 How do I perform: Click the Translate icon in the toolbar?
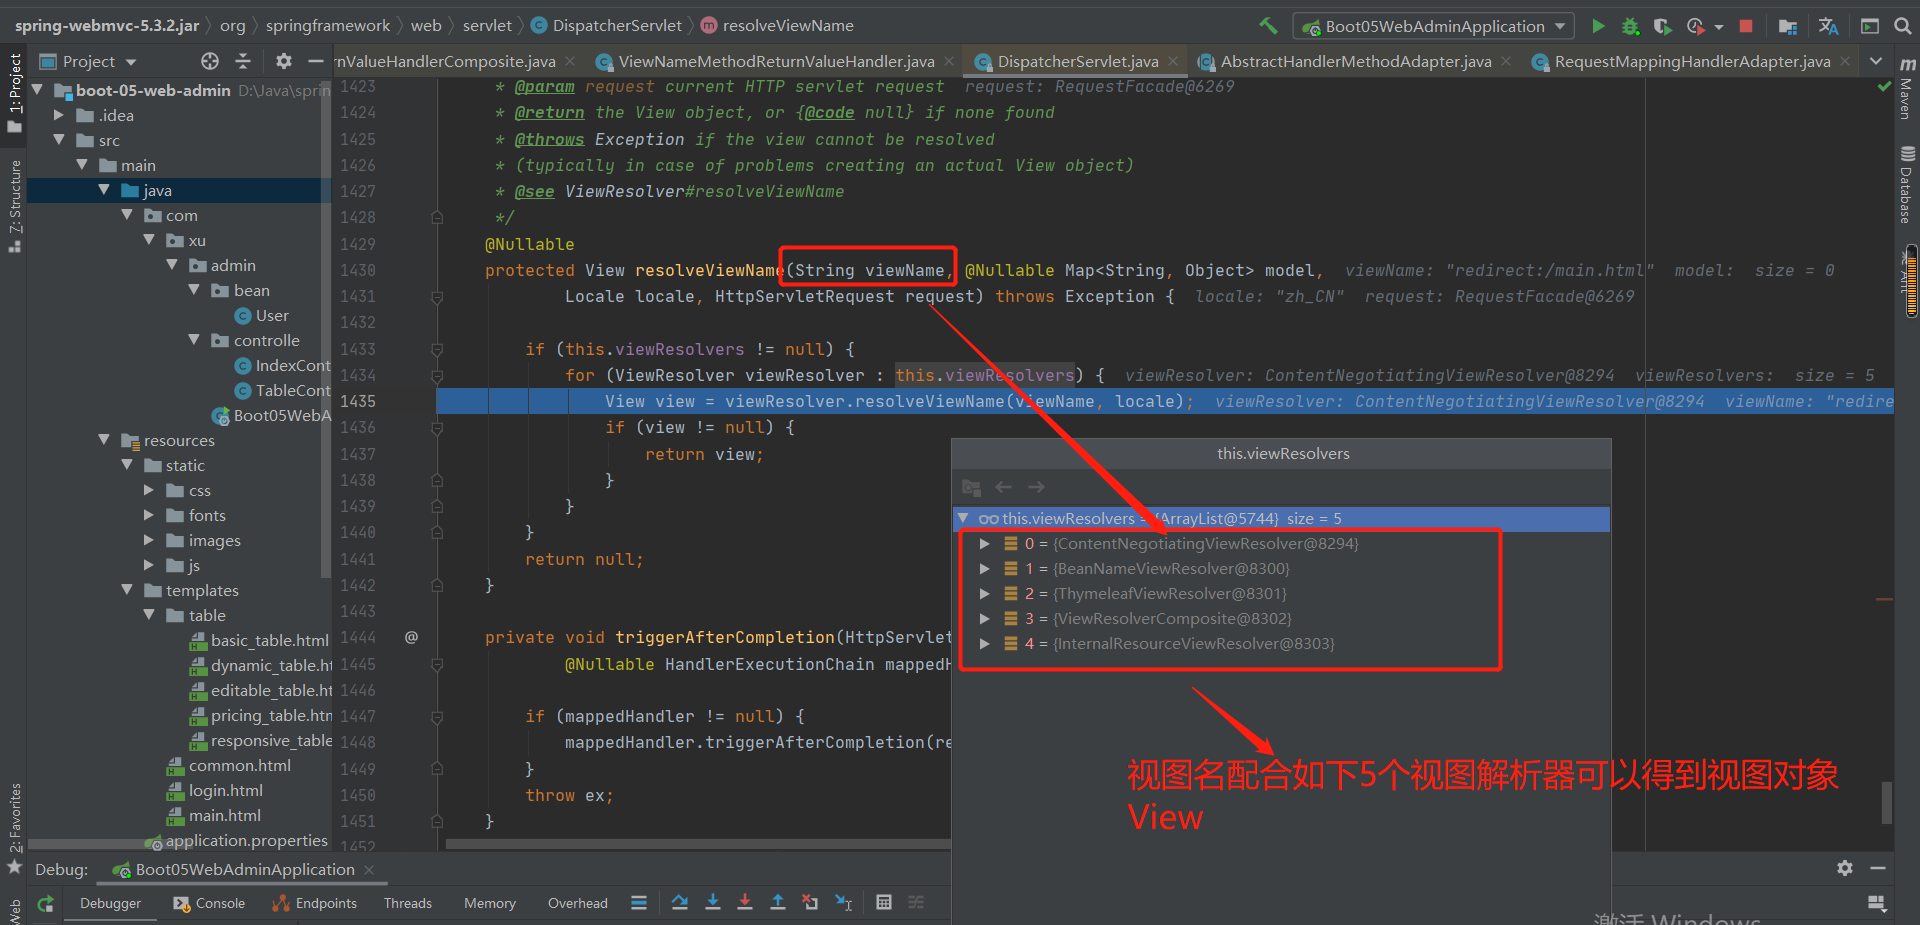click(x=1828, y=26)
